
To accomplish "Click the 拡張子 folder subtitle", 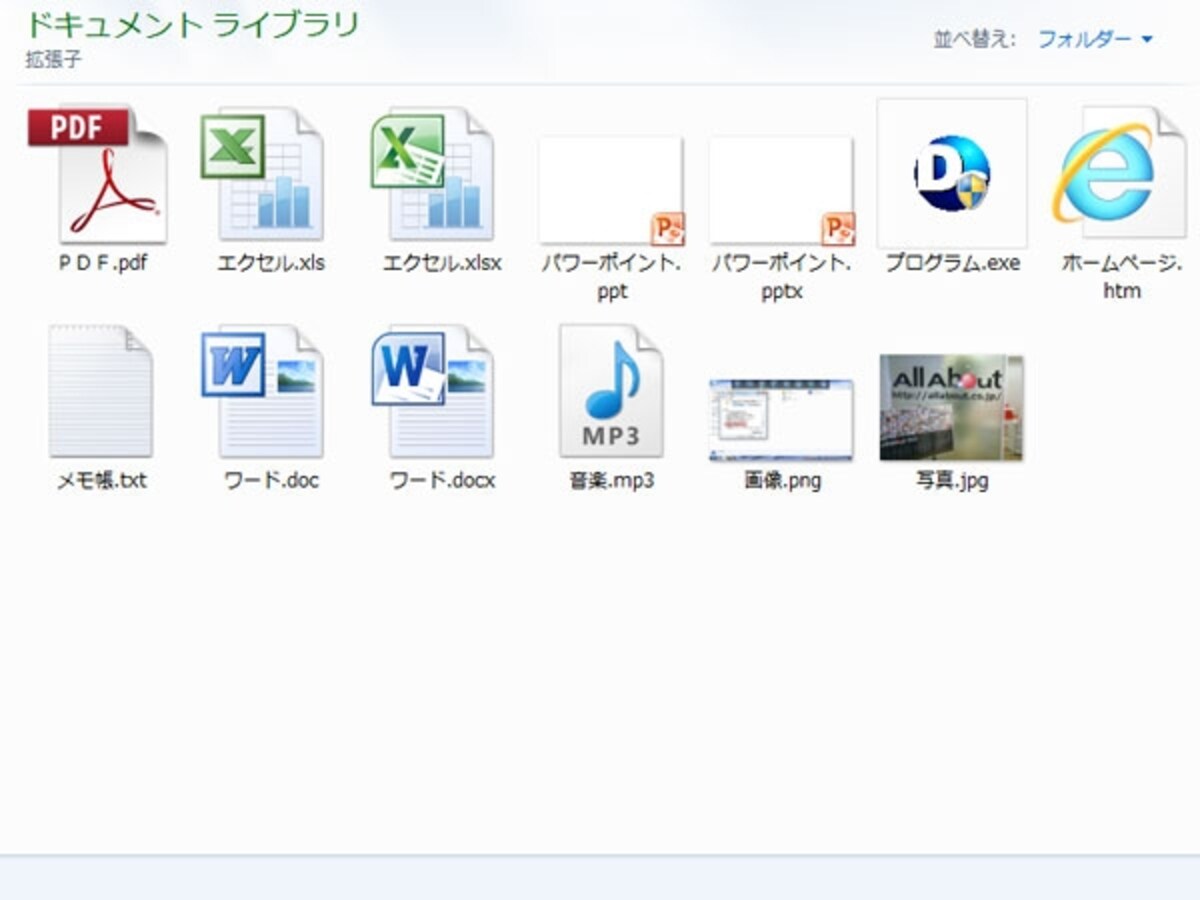I will [x=54, y=60].
